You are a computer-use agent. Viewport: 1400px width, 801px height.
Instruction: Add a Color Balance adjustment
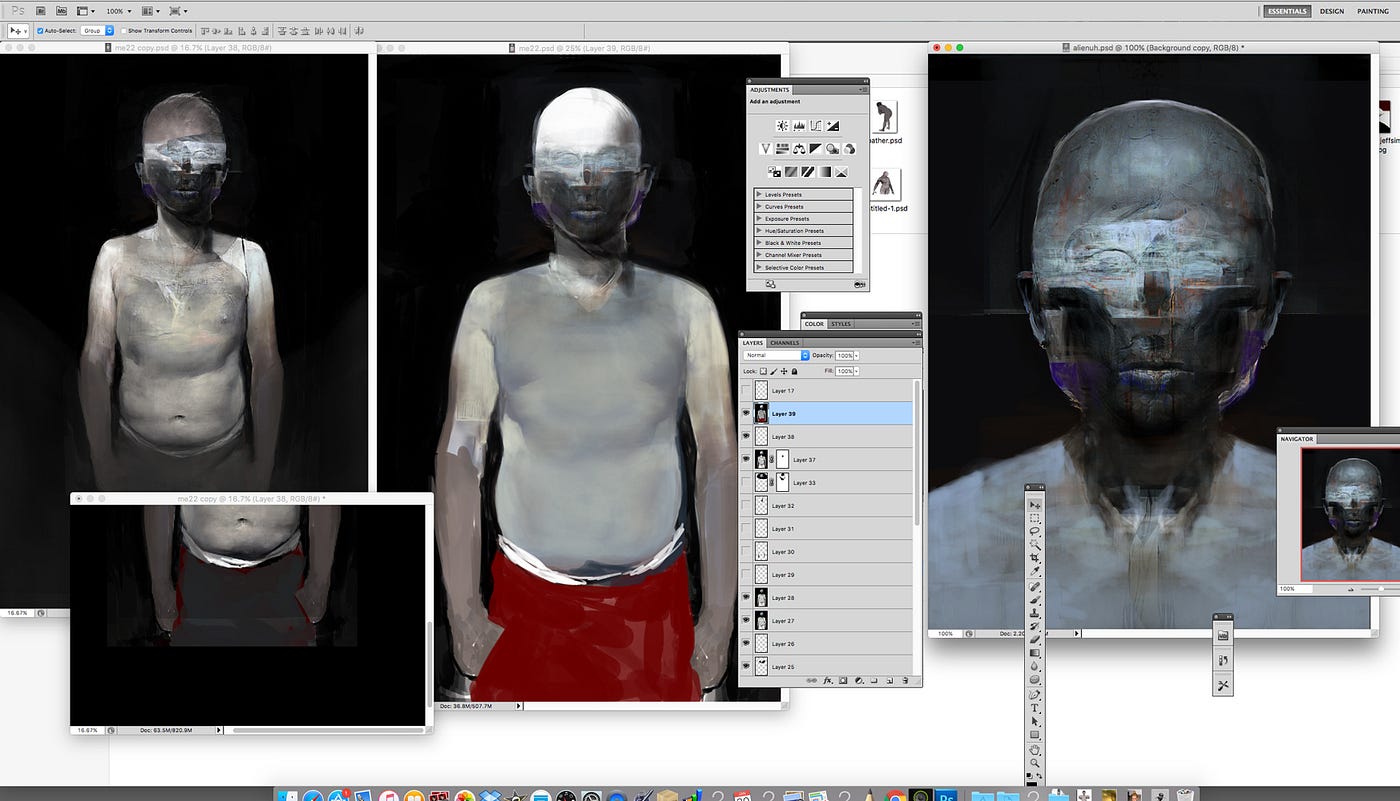798,148
